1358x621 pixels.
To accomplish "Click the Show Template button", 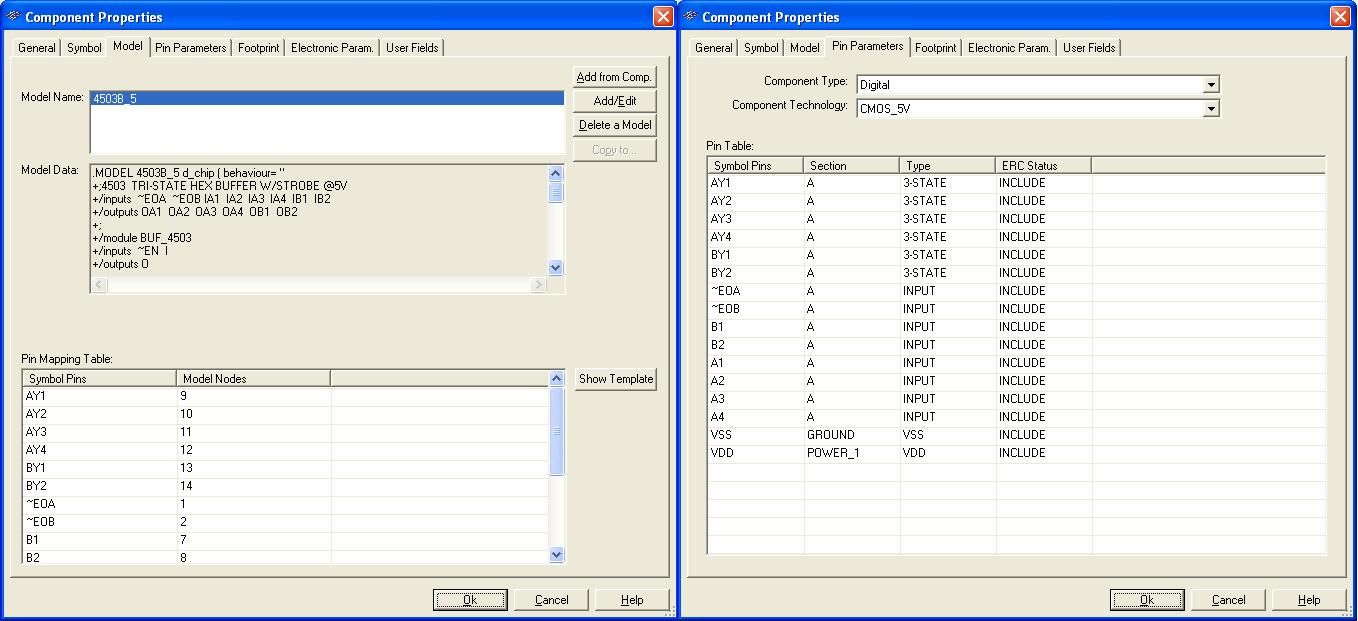I will (x=615, y=379).
